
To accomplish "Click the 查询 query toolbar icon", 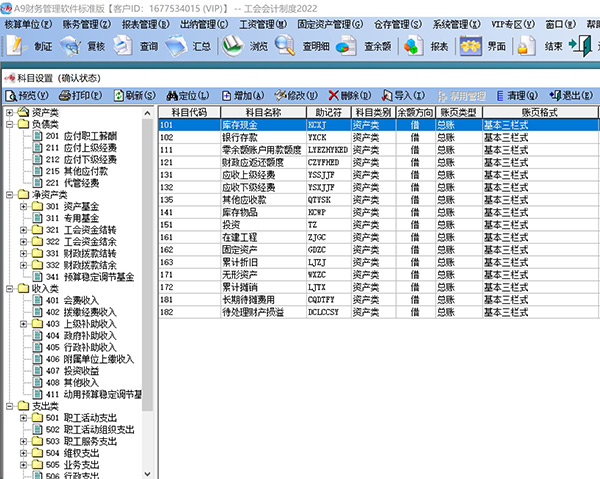I will (x=136, y=45).
